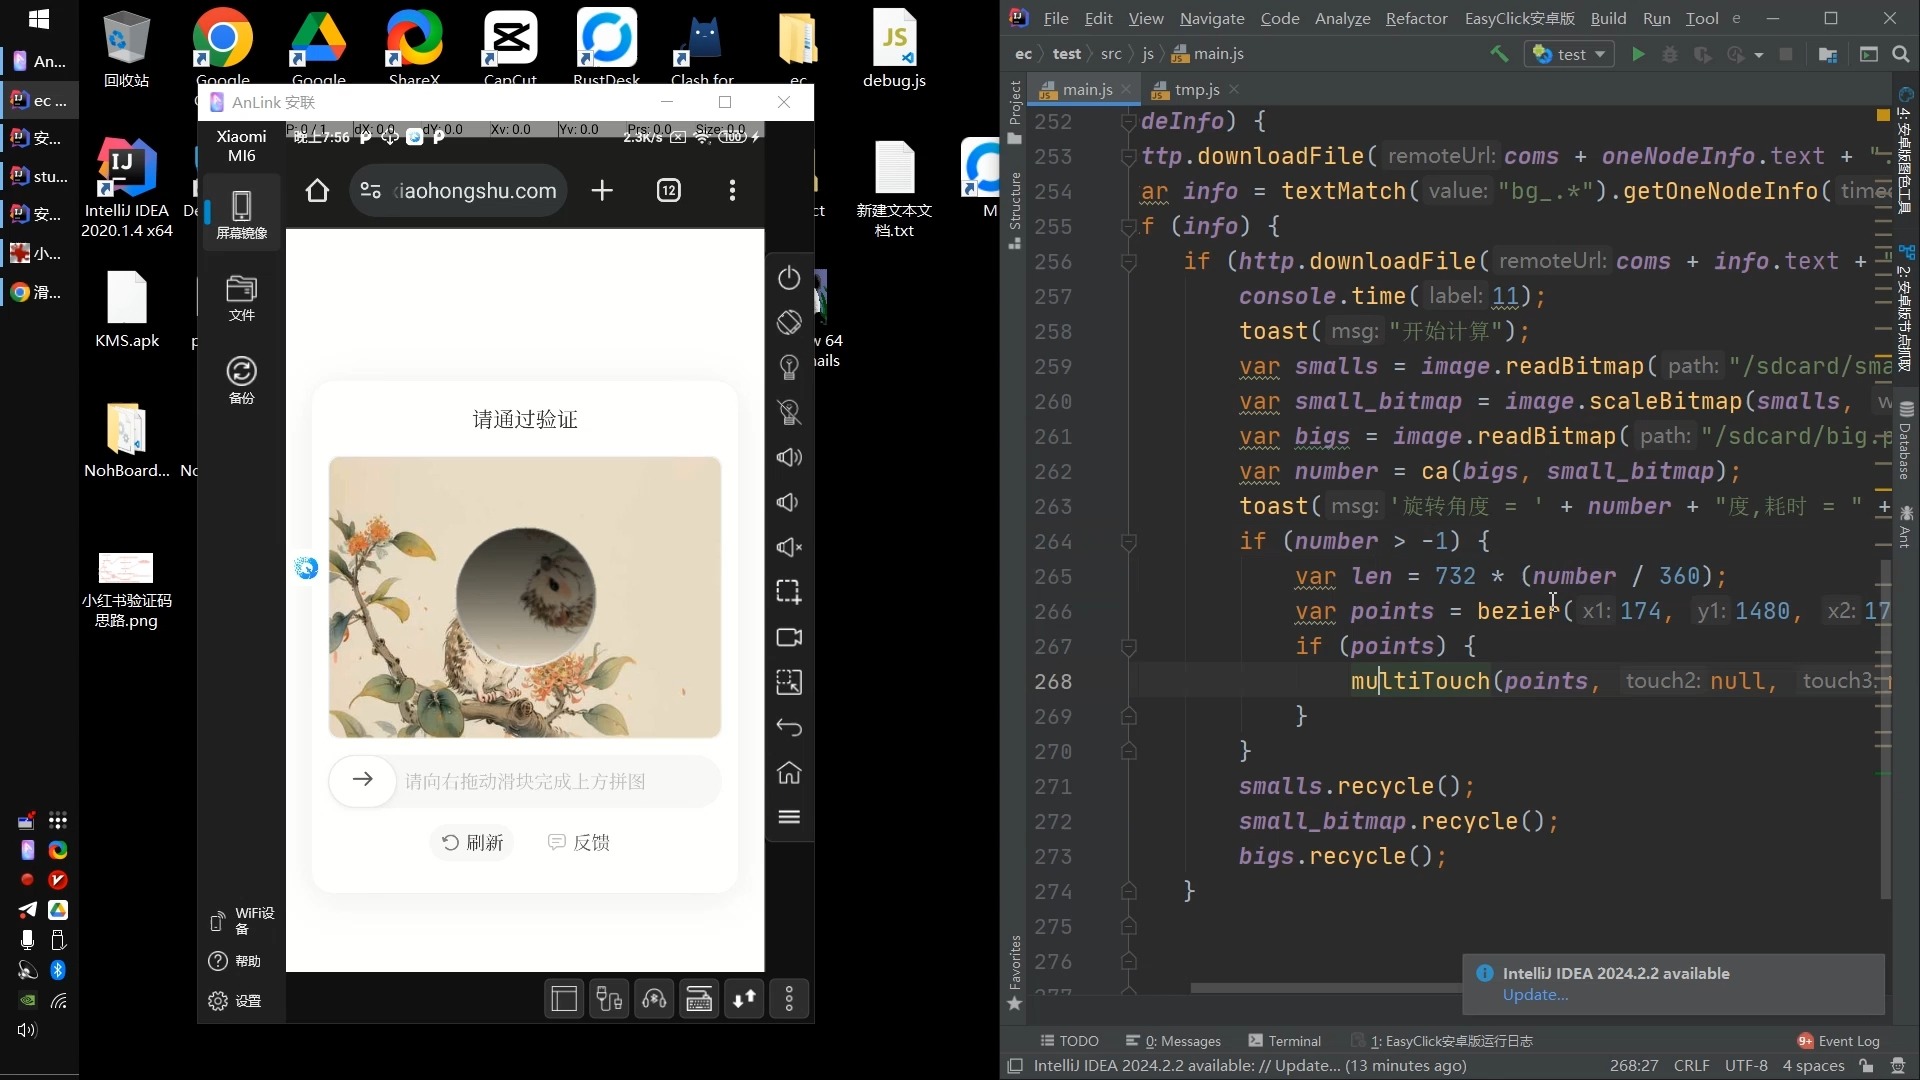Image resolution: width=1920 pixels, height=1080 pixels.
Task: Close the main.js editor tab
Action: click(x=1126, y=89)
